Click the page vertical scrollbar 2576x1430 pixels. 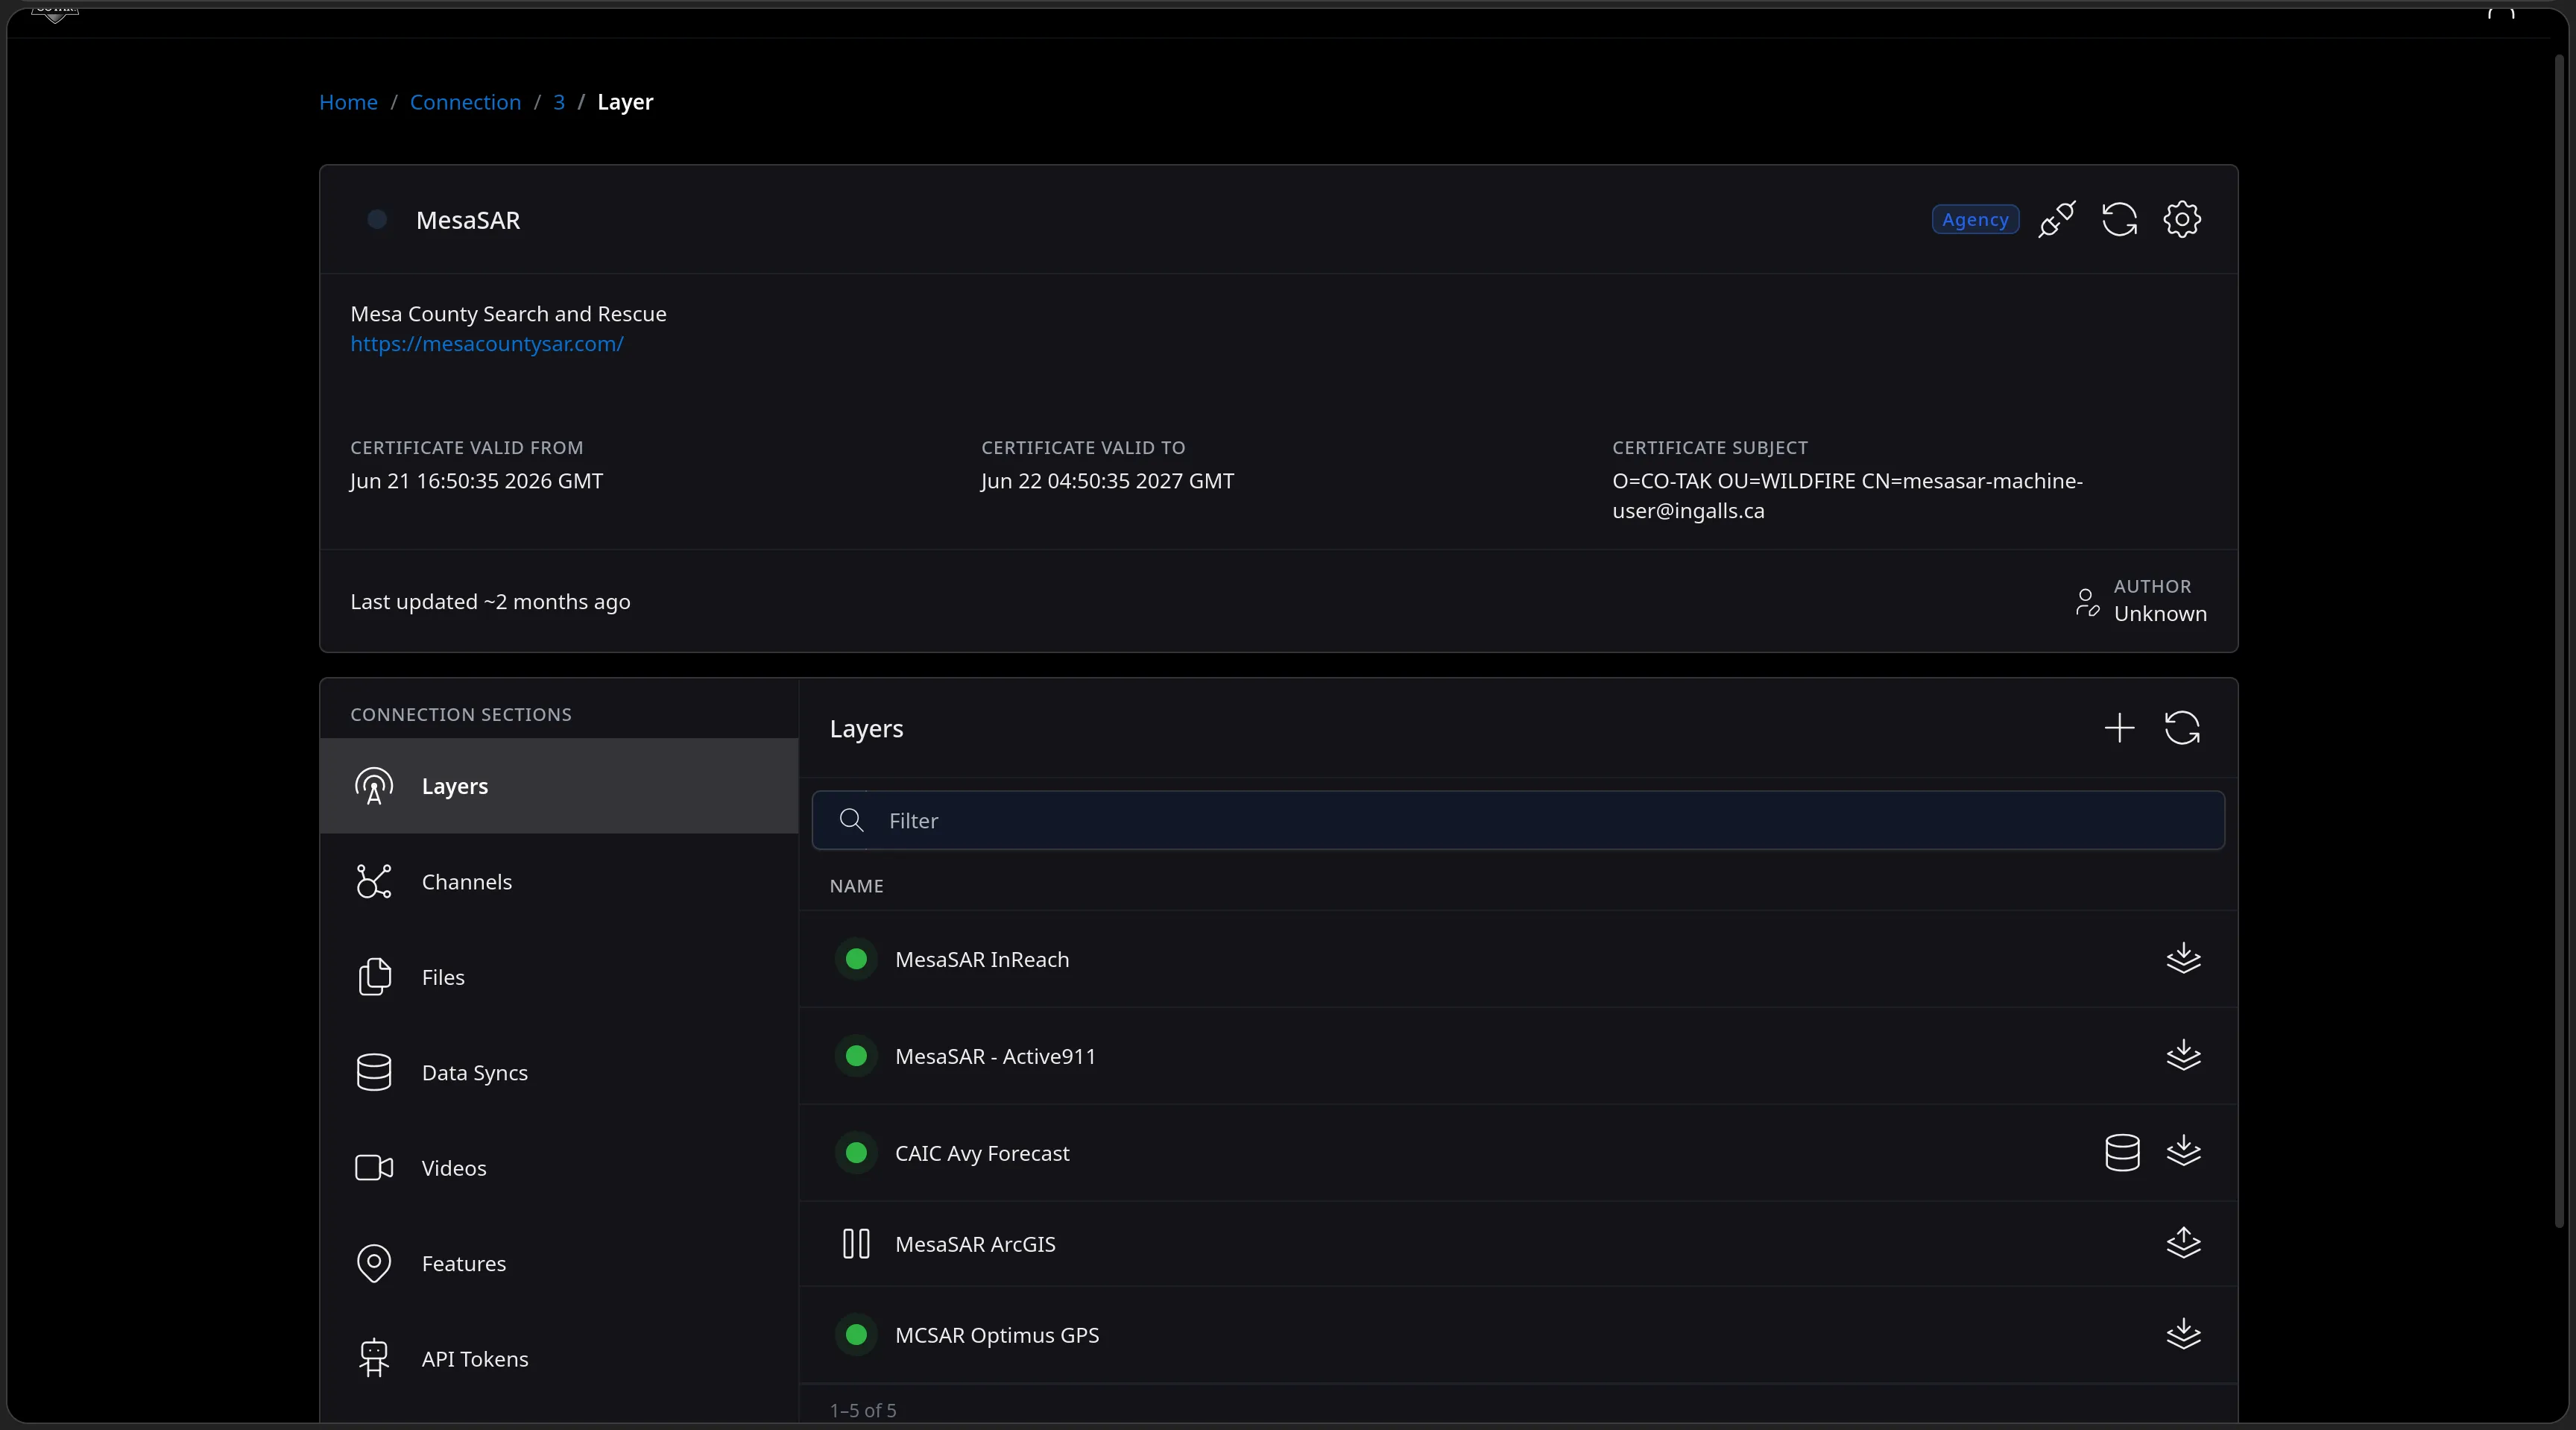point(2560,640)
